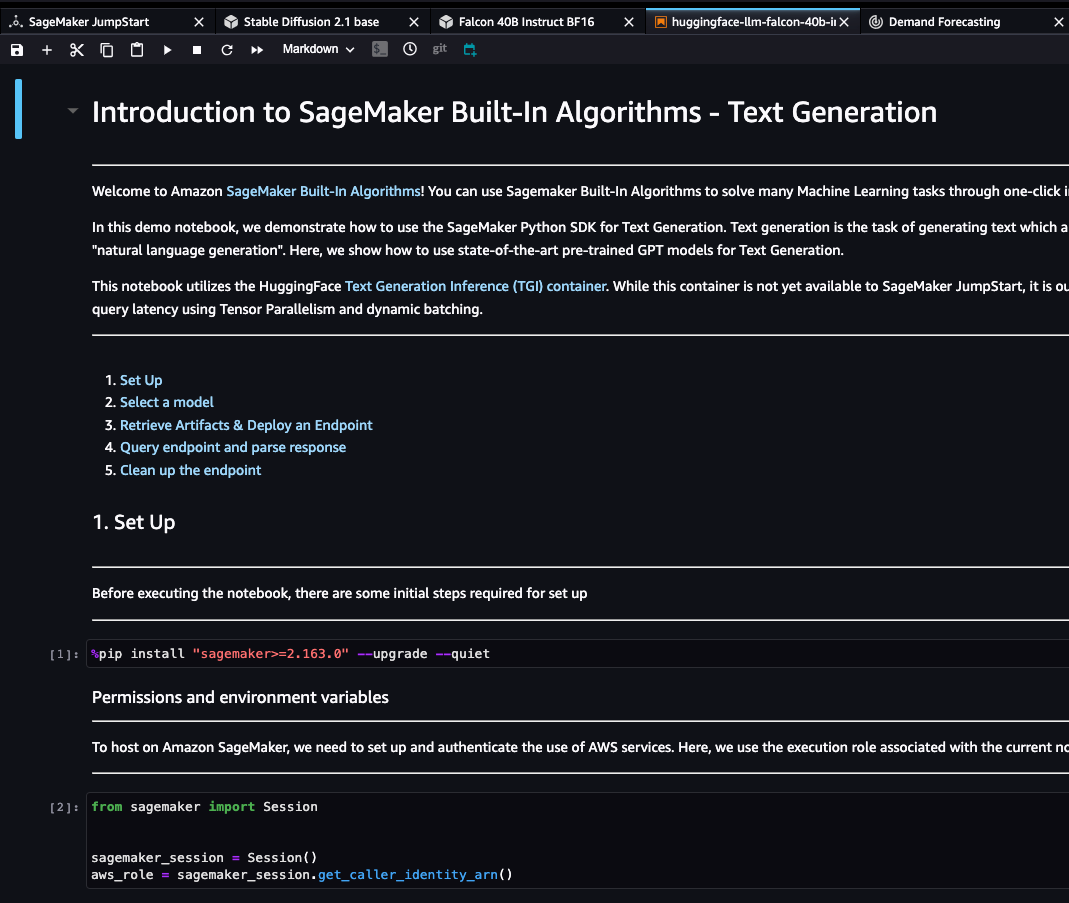Open Retrieve Artifacts & Deploy an Endpoint link
Screen dimensions: 1069x903
click(246, 425)
